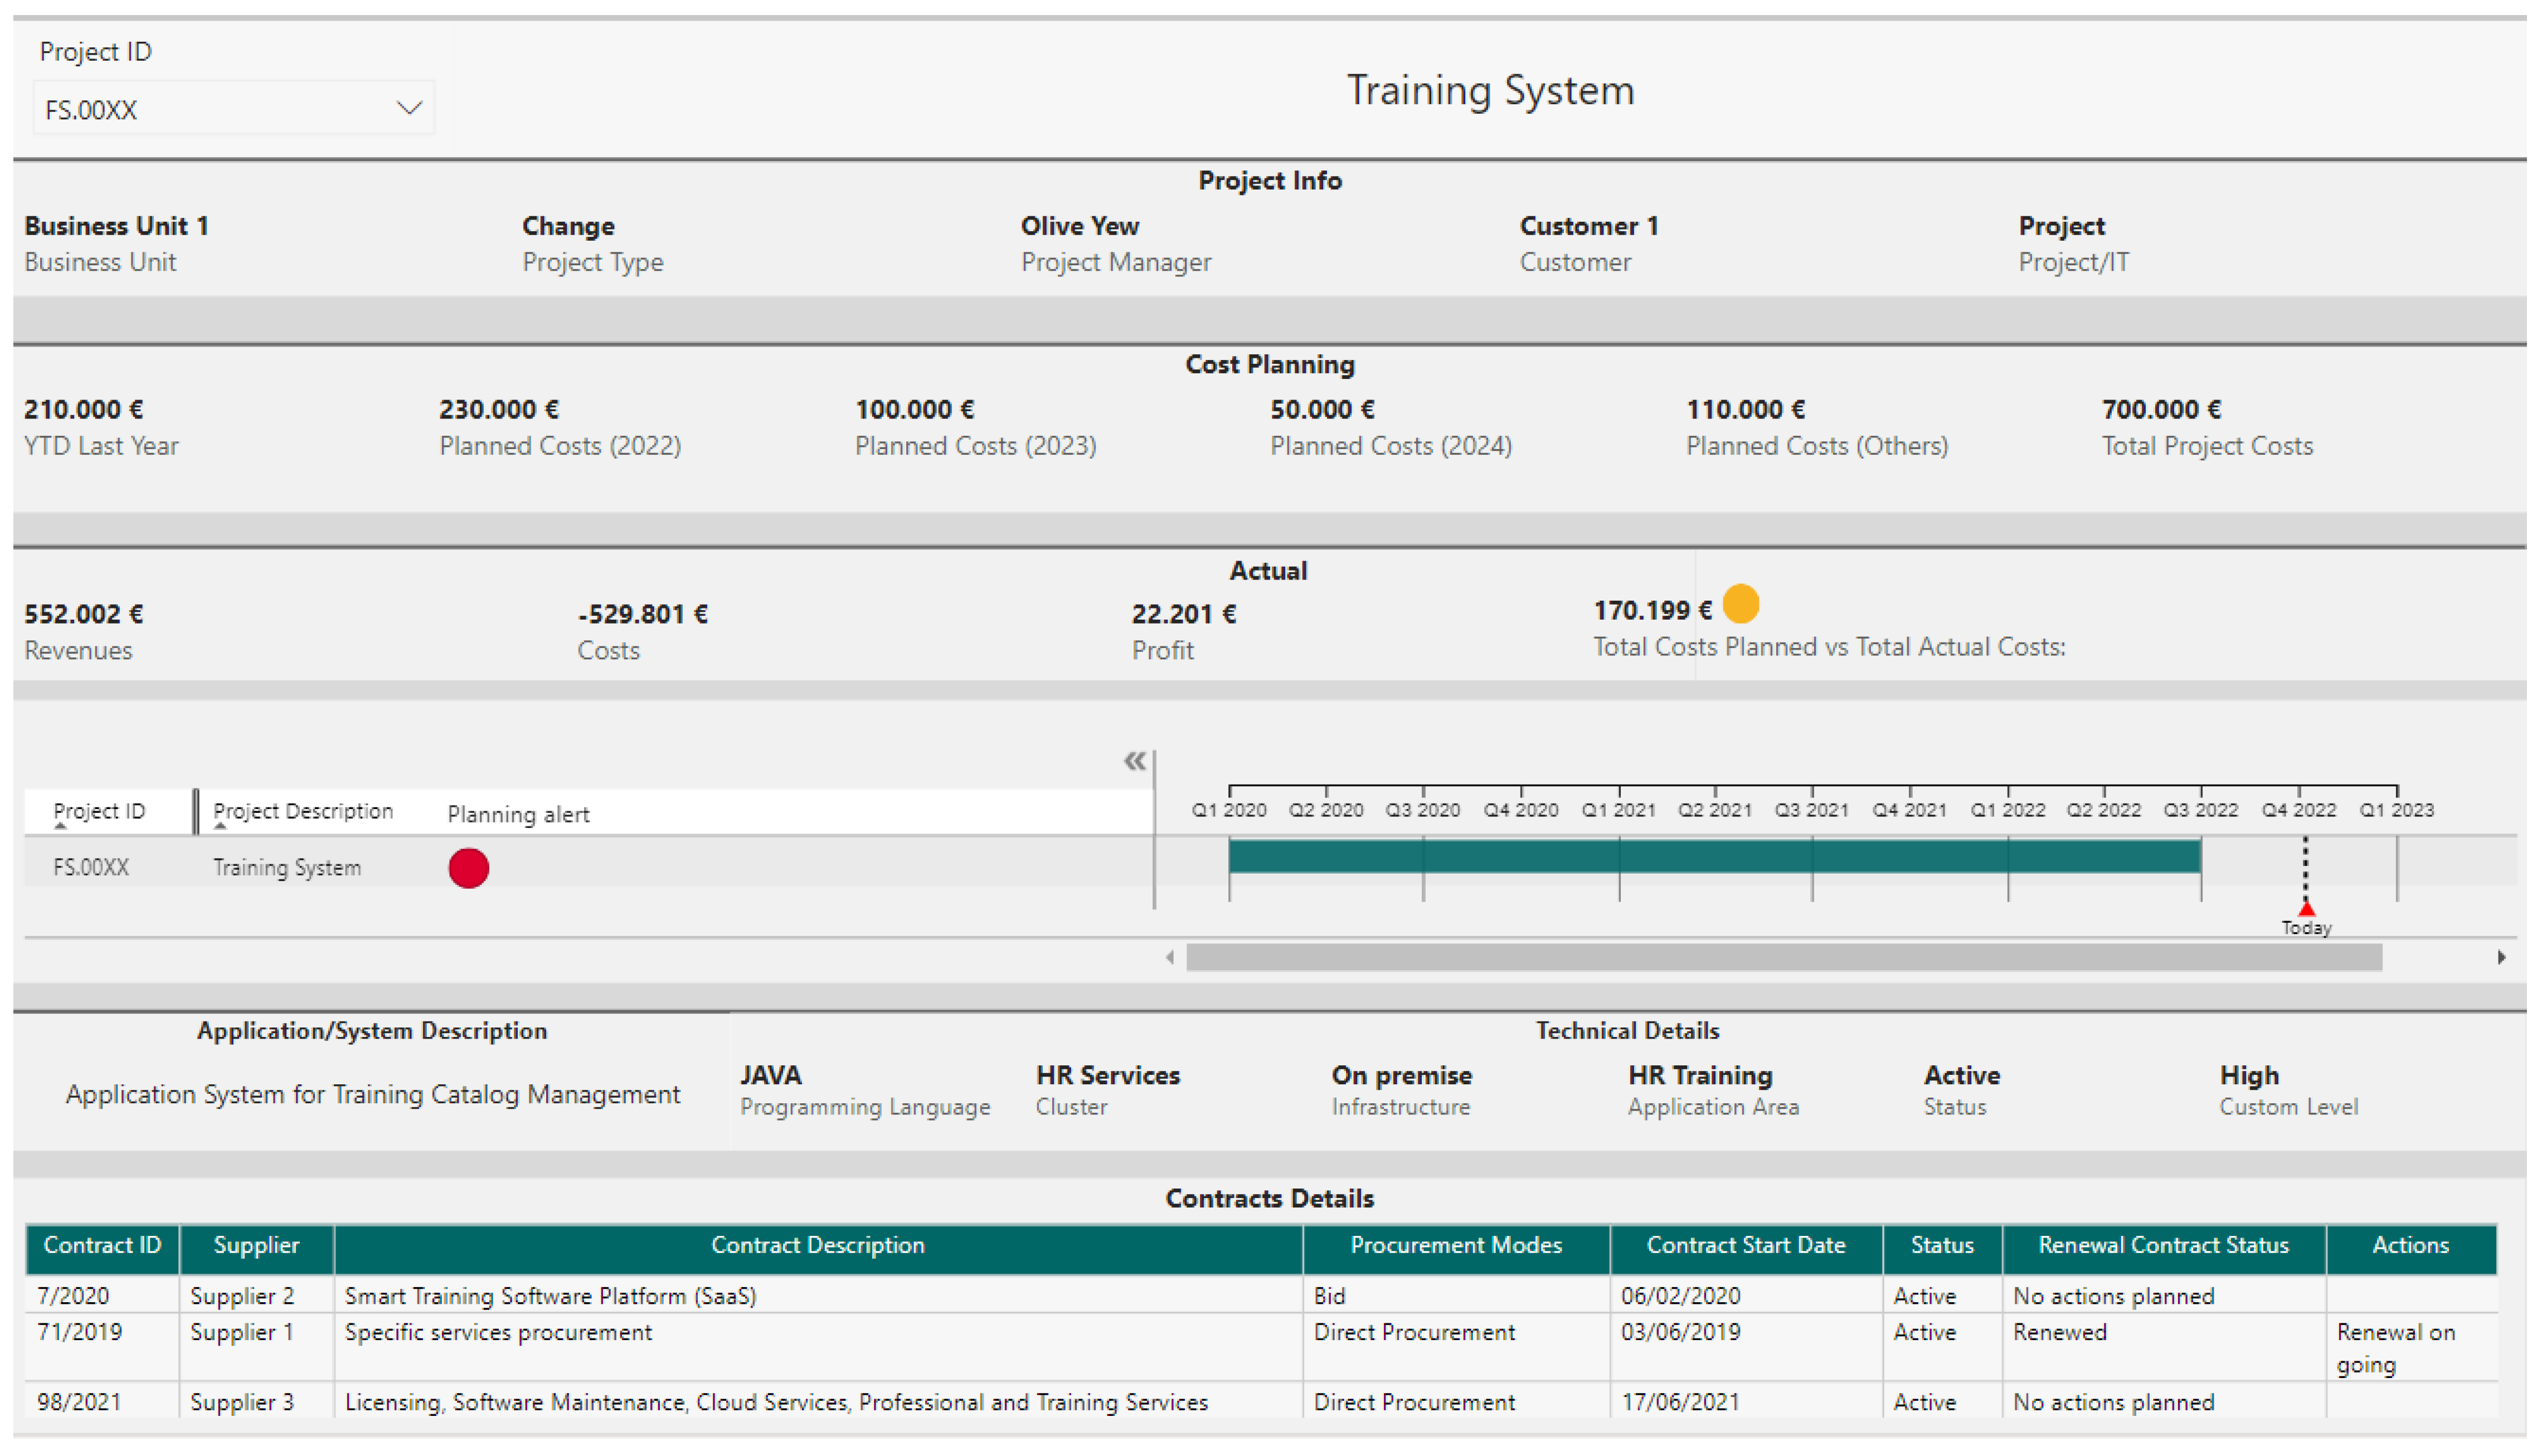Click the Q4 2022 timeline label
Image resolution: width=2542 pixels, height=1456 pixels.
pos(2299,811)
